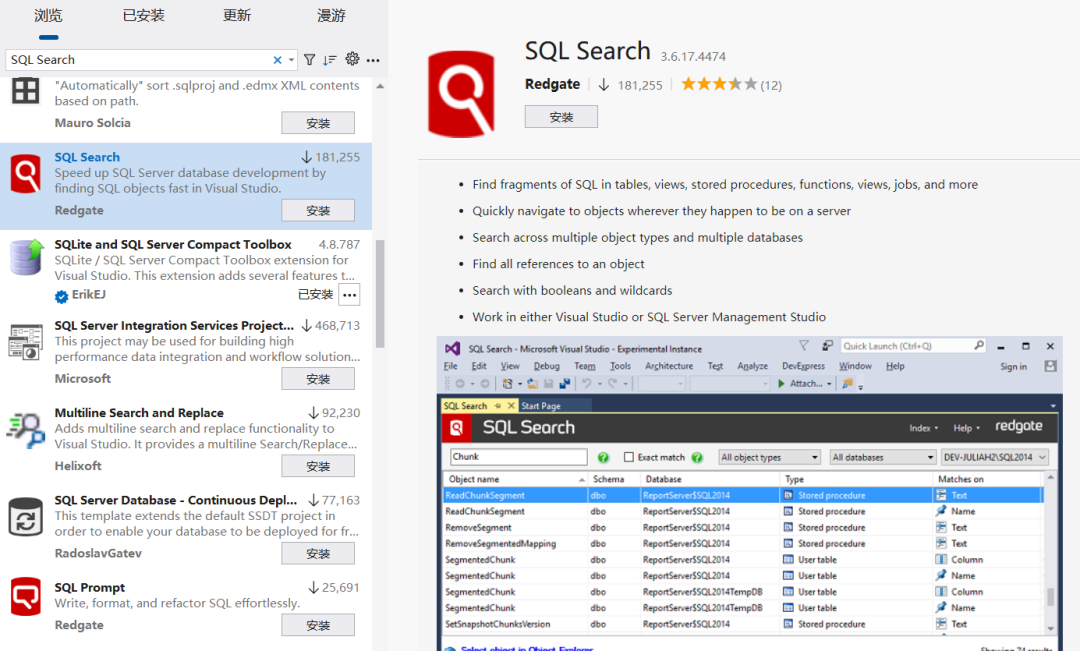1080x651 pixels.
Task: Sort by the Object name column header
Action: (514, 479)
